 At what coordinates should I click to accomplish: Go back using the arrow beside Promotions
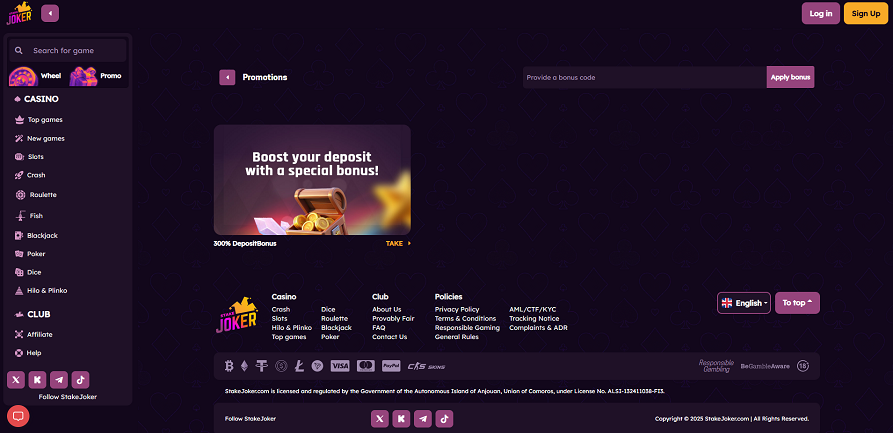(x=227, y=77)
